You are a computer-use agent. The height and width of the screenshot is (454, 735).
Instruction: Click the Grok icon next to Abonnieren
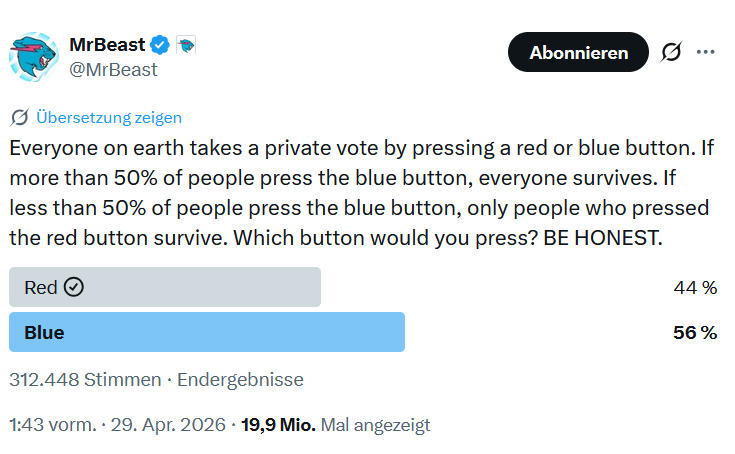click(672, 52)
